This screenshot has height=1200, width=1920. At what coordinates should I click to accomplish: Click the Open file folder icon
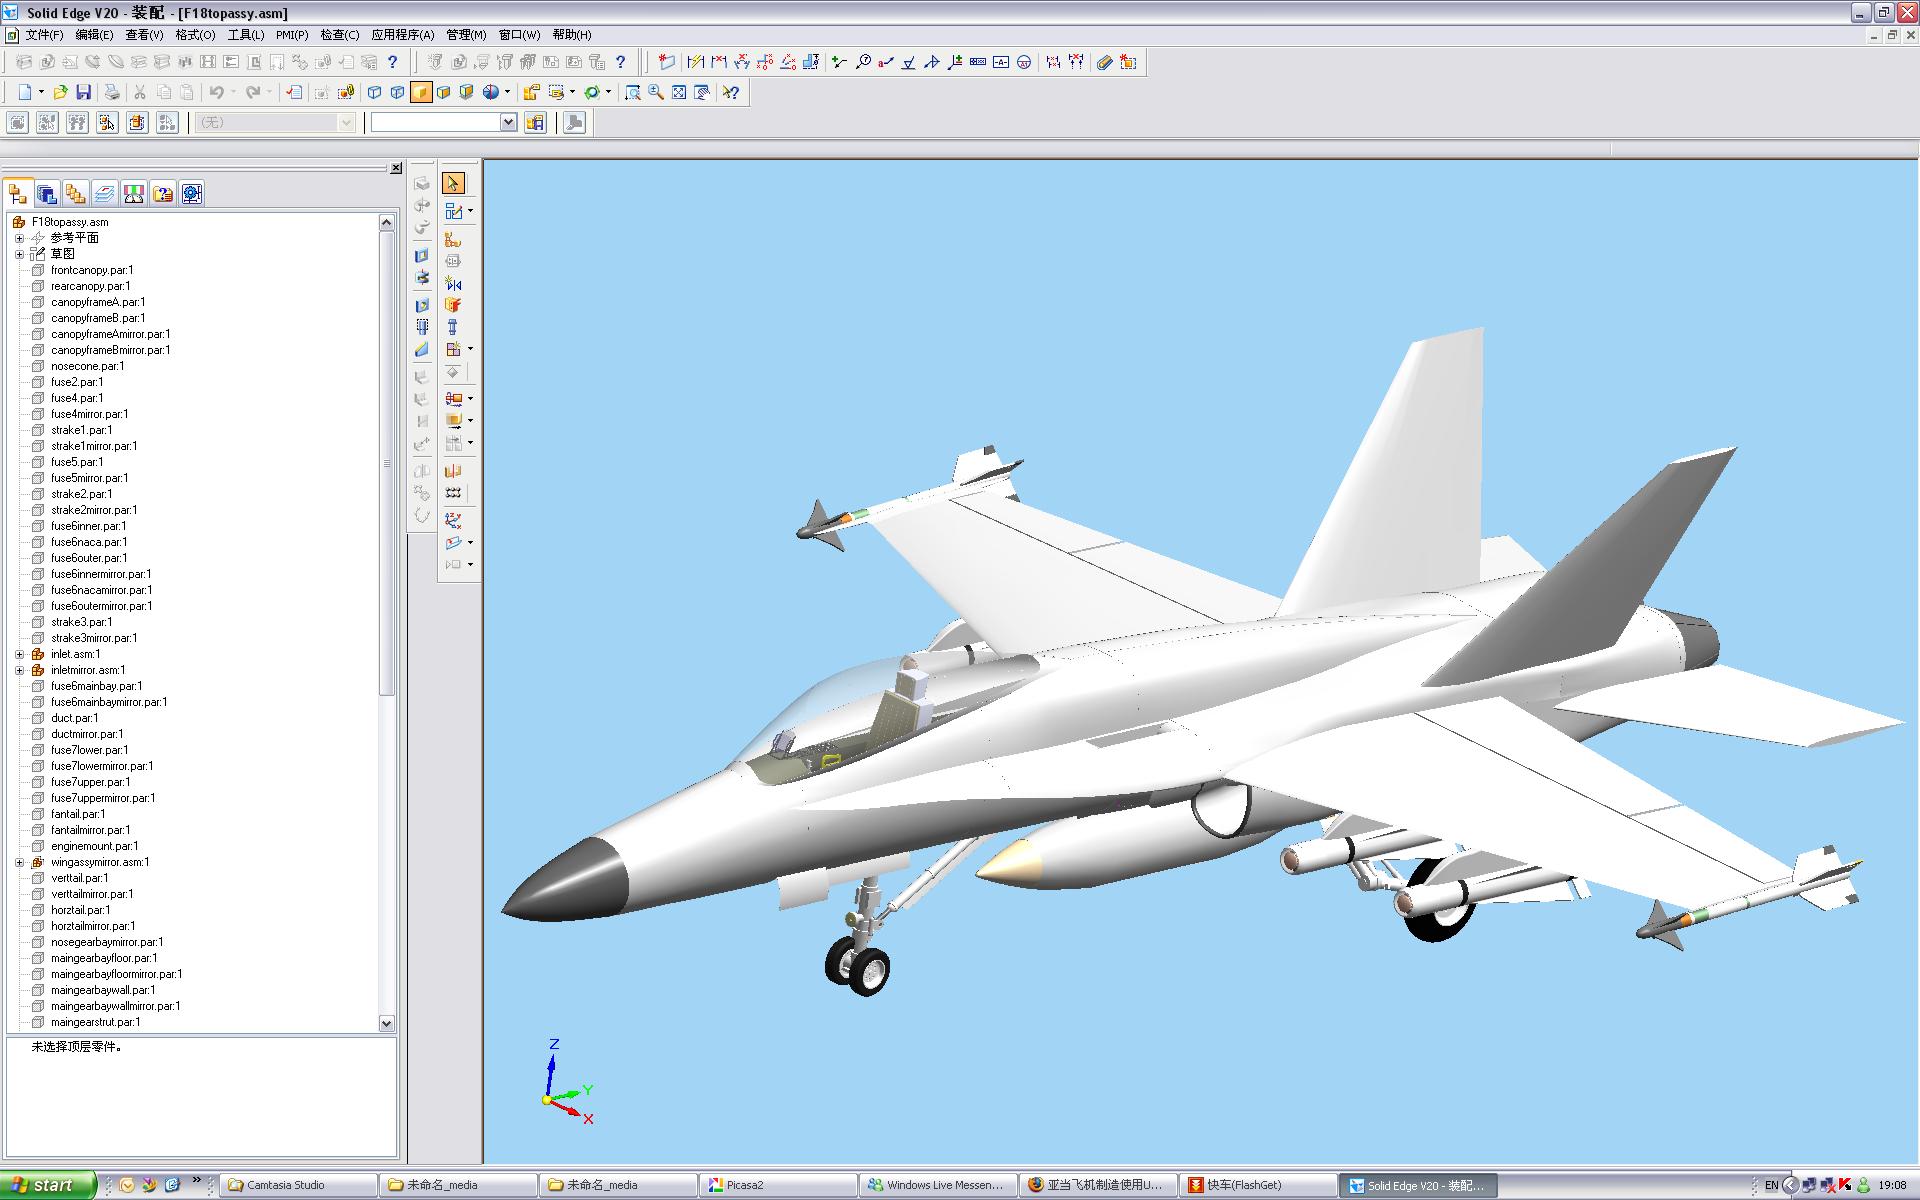[60, 93]
